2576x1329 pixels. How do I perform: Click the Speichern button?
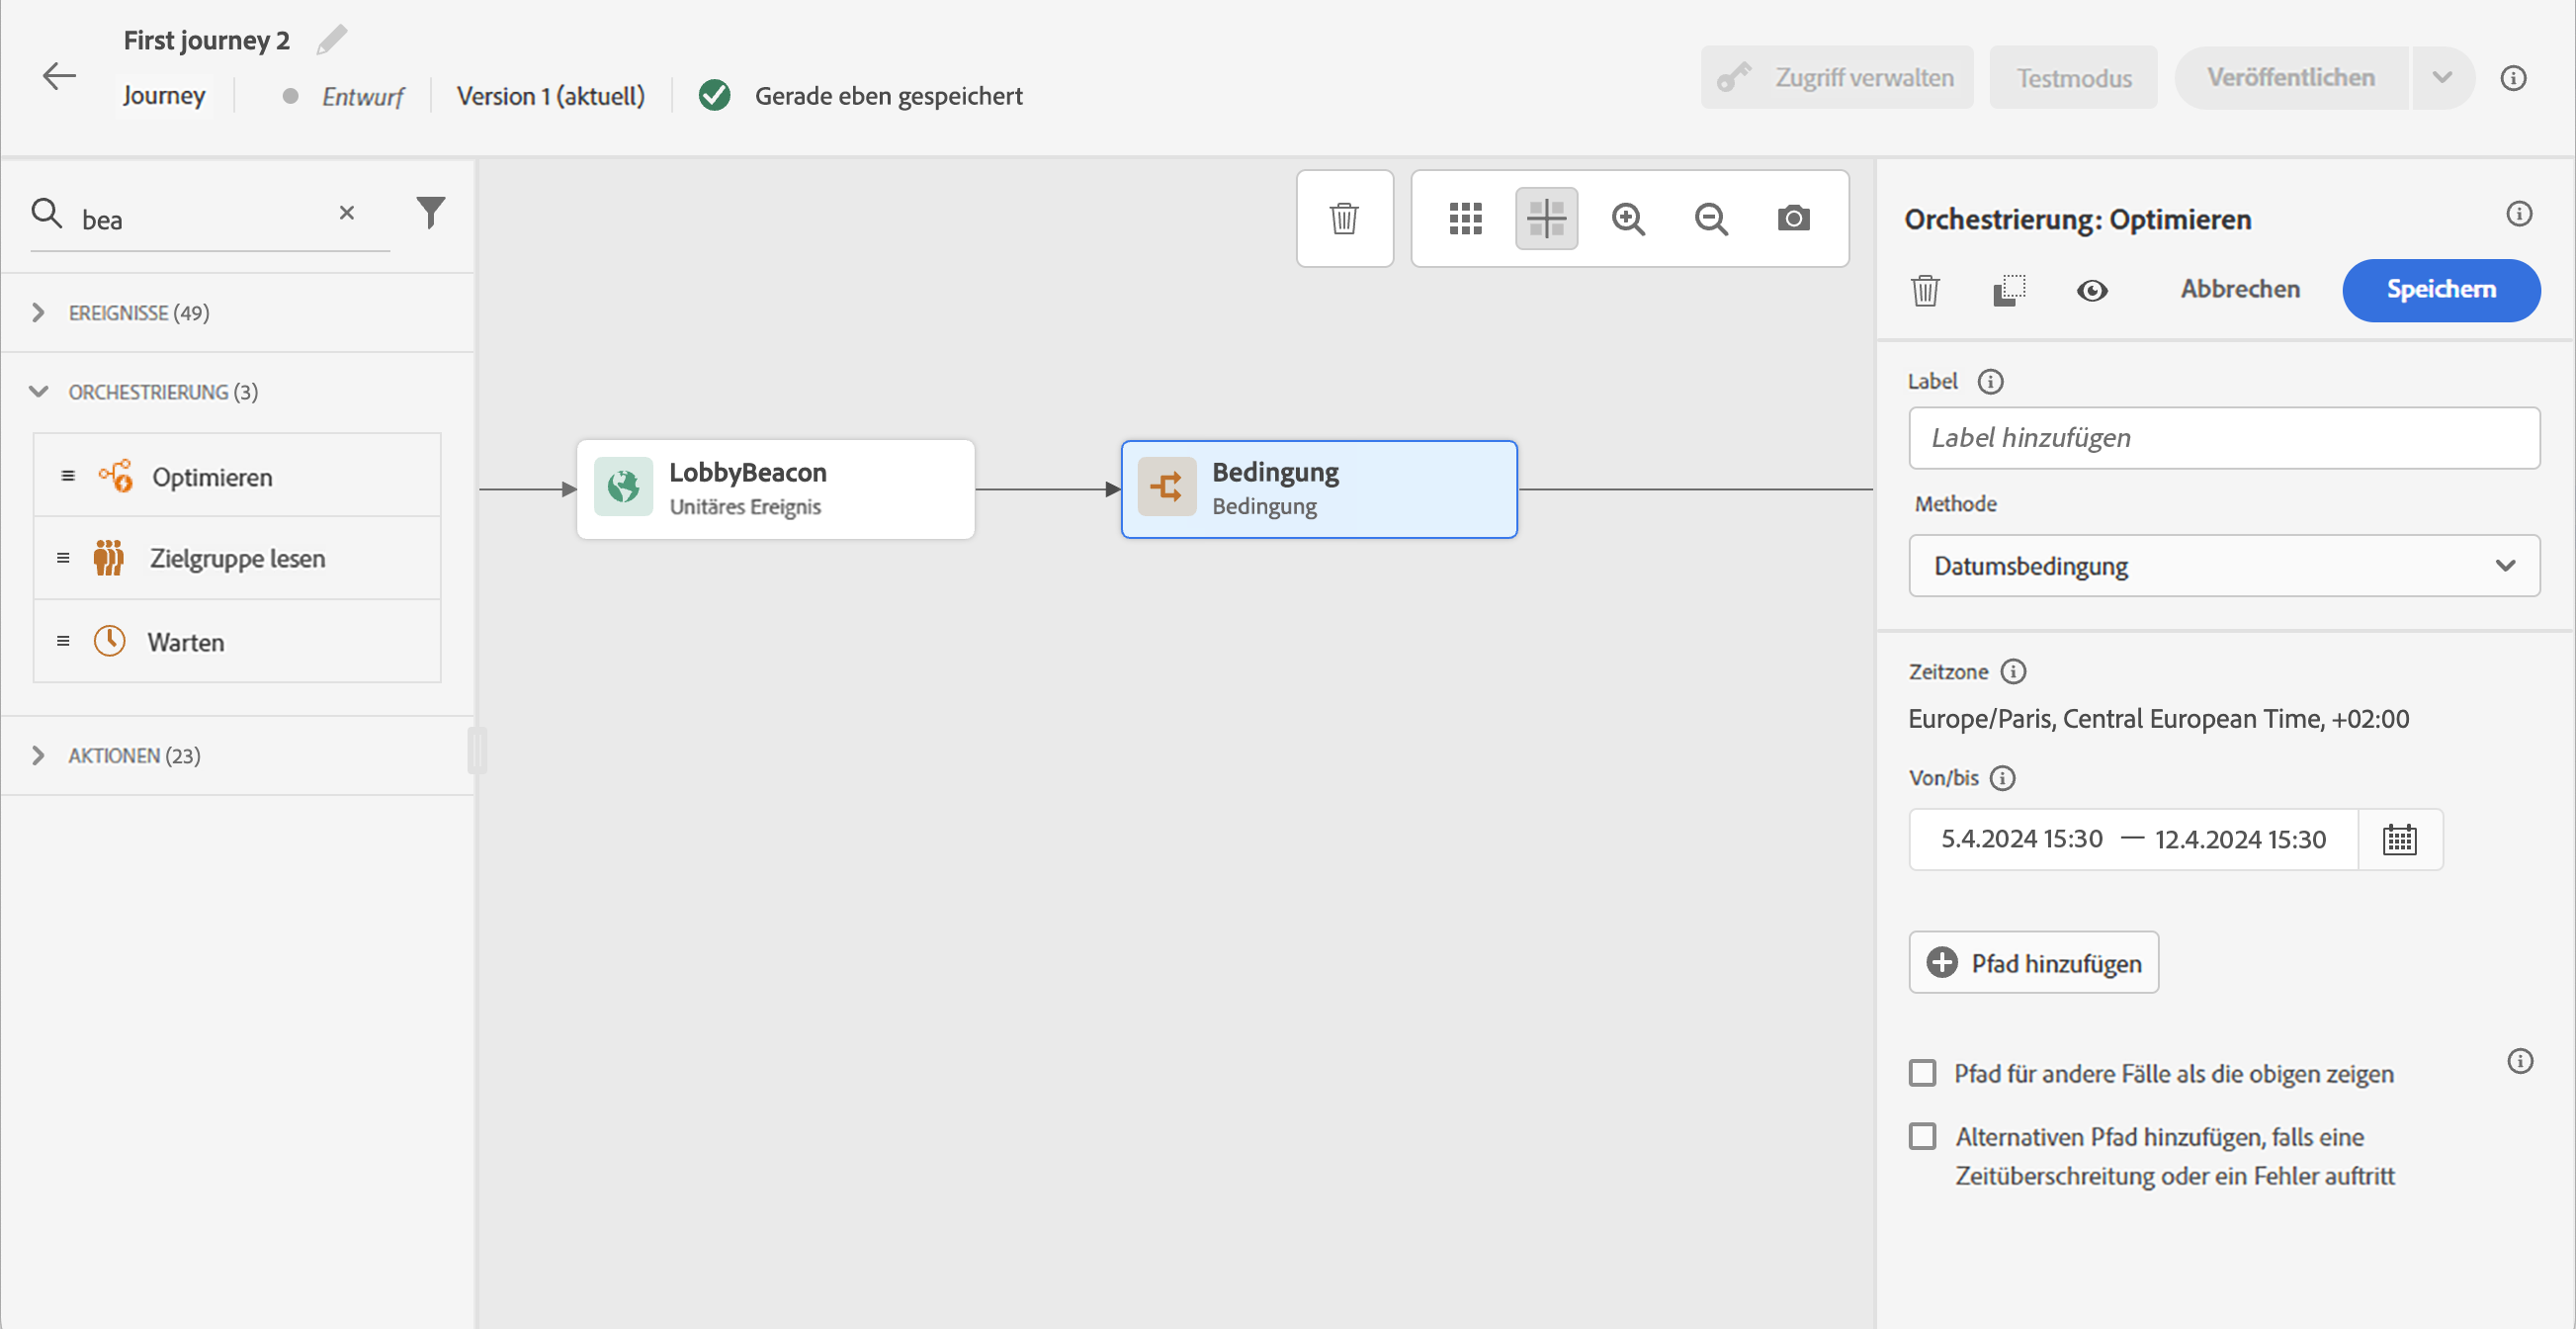(2440, 290)
